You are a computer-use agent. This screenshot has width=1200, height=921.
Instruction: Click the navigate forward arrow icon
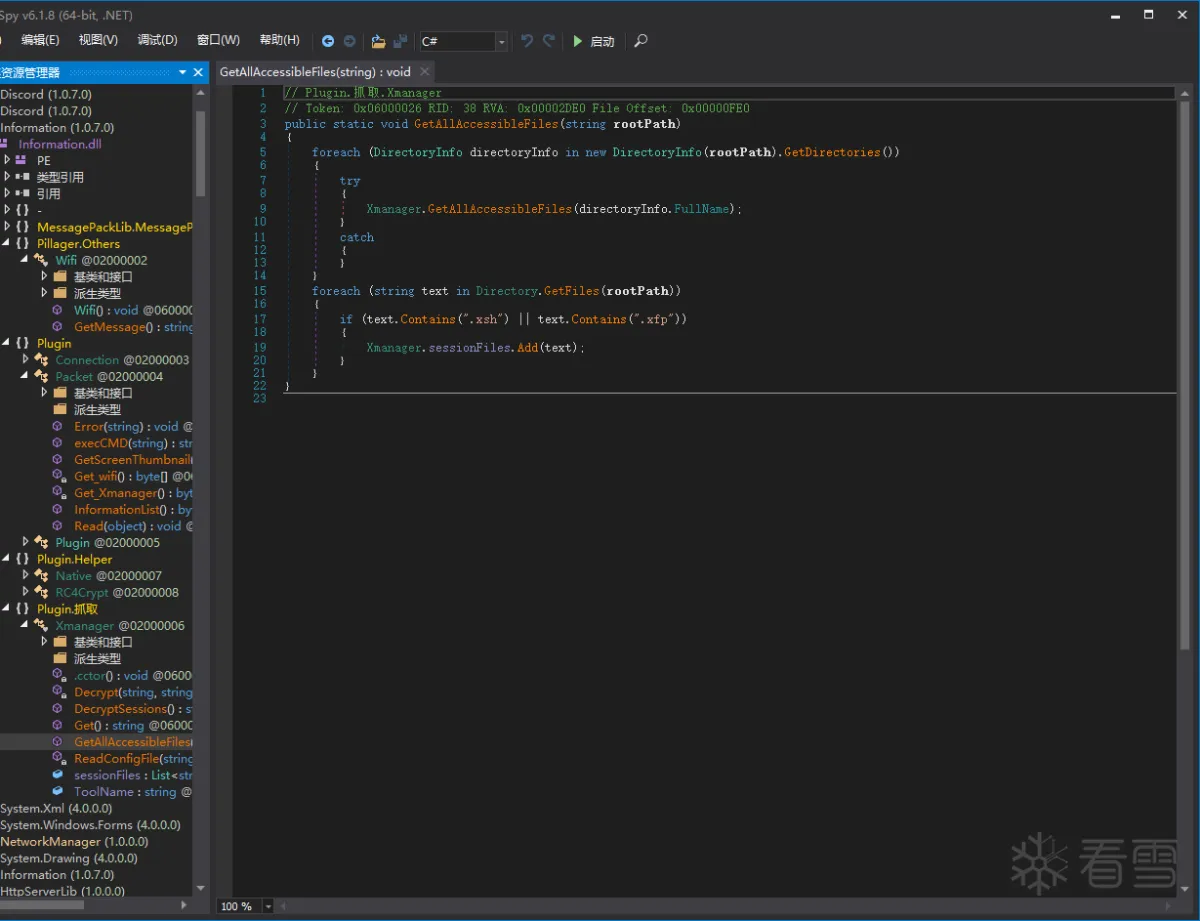(349, 41)
